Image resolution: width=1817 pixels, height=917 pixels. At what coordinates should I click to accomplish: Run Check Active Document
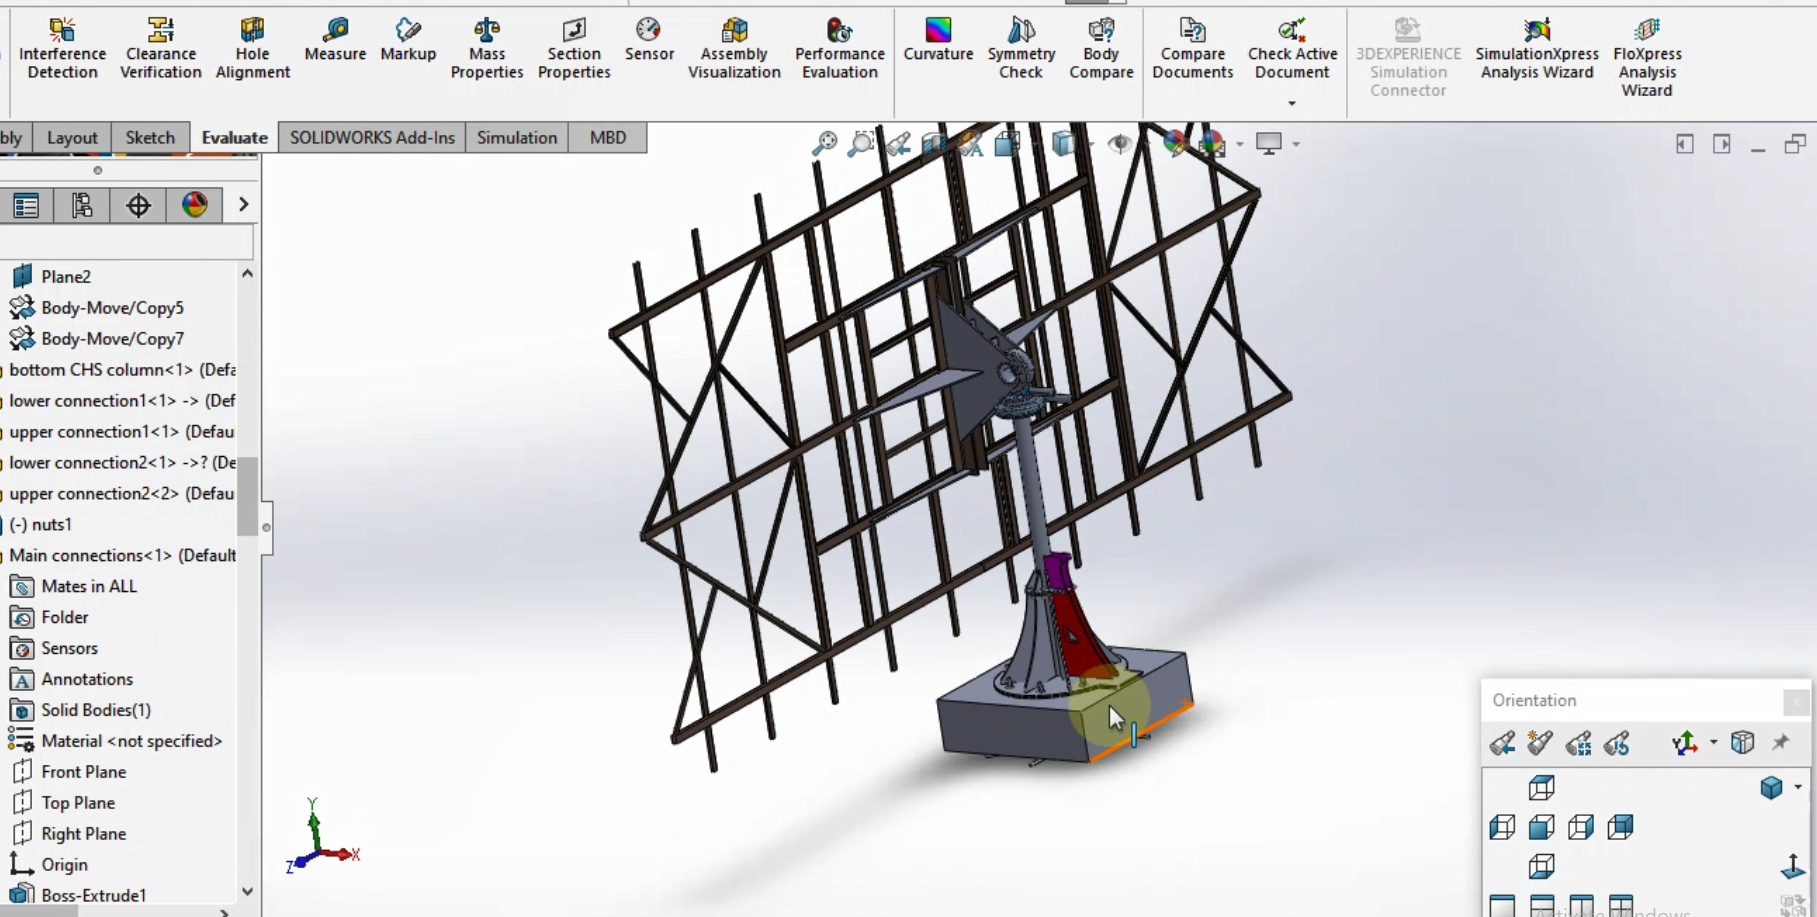(1292, 48)
